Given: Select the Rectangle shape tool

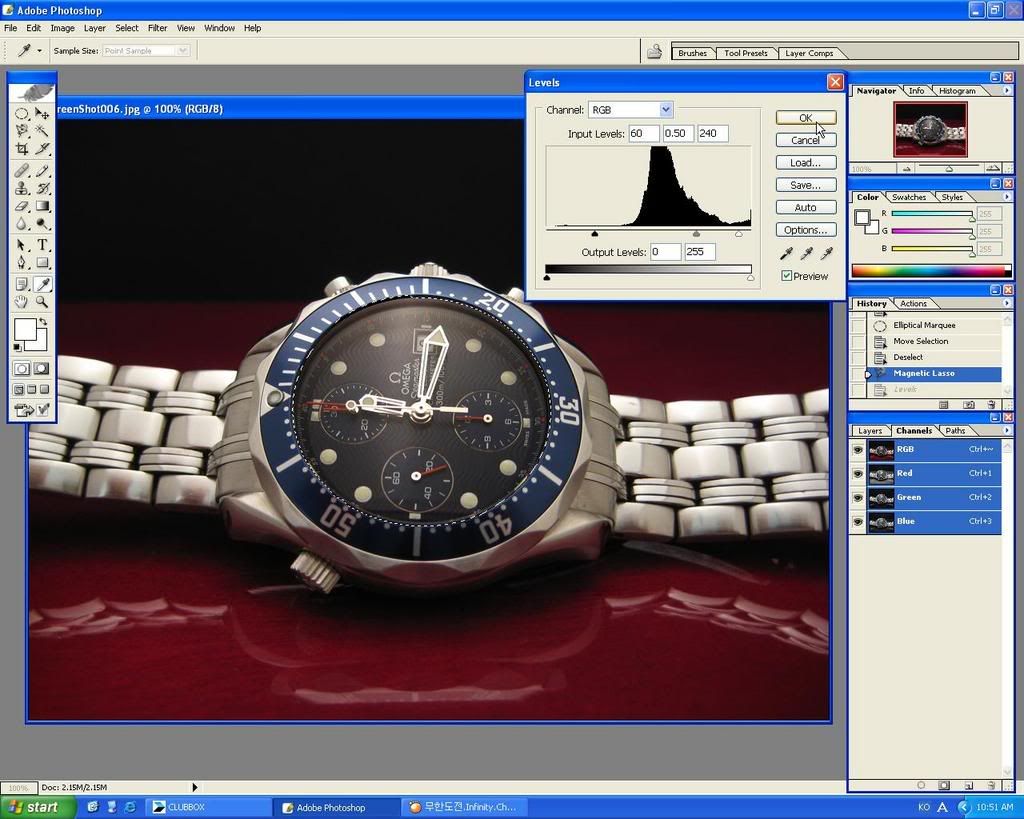Looking at the screenshot, I should 42,263.
